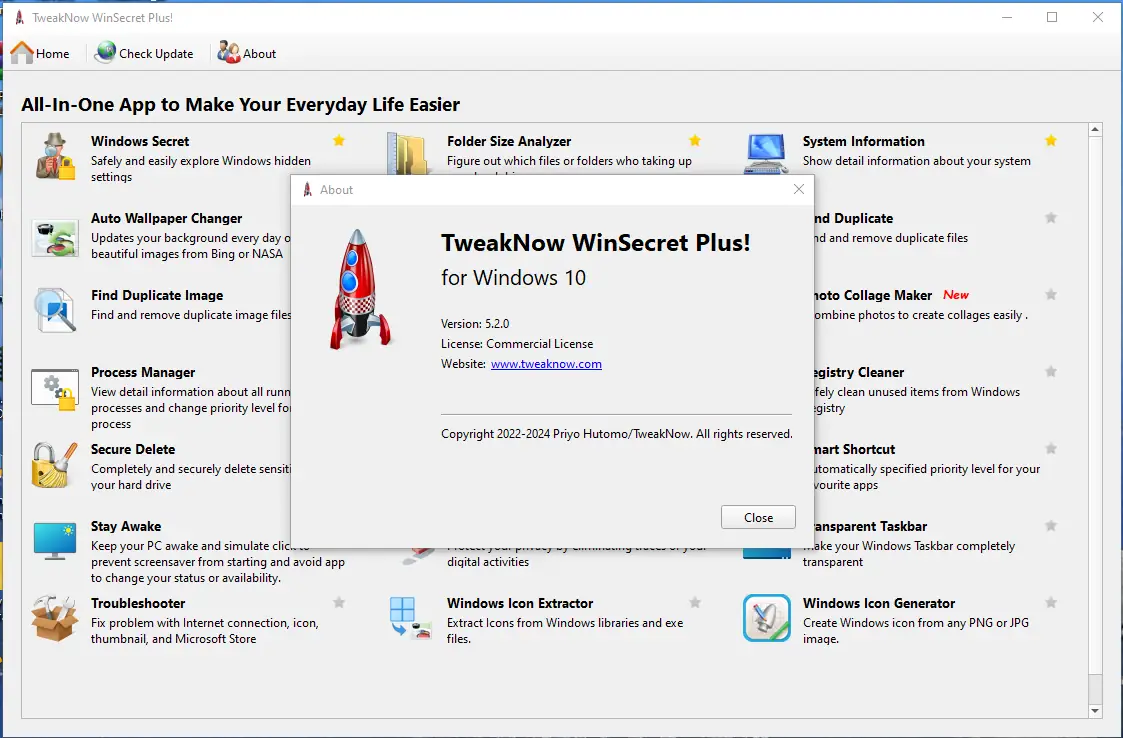Open the Process Manager gear icon
The width and height of the screenshot is (1123, 738).
[55, 389]
